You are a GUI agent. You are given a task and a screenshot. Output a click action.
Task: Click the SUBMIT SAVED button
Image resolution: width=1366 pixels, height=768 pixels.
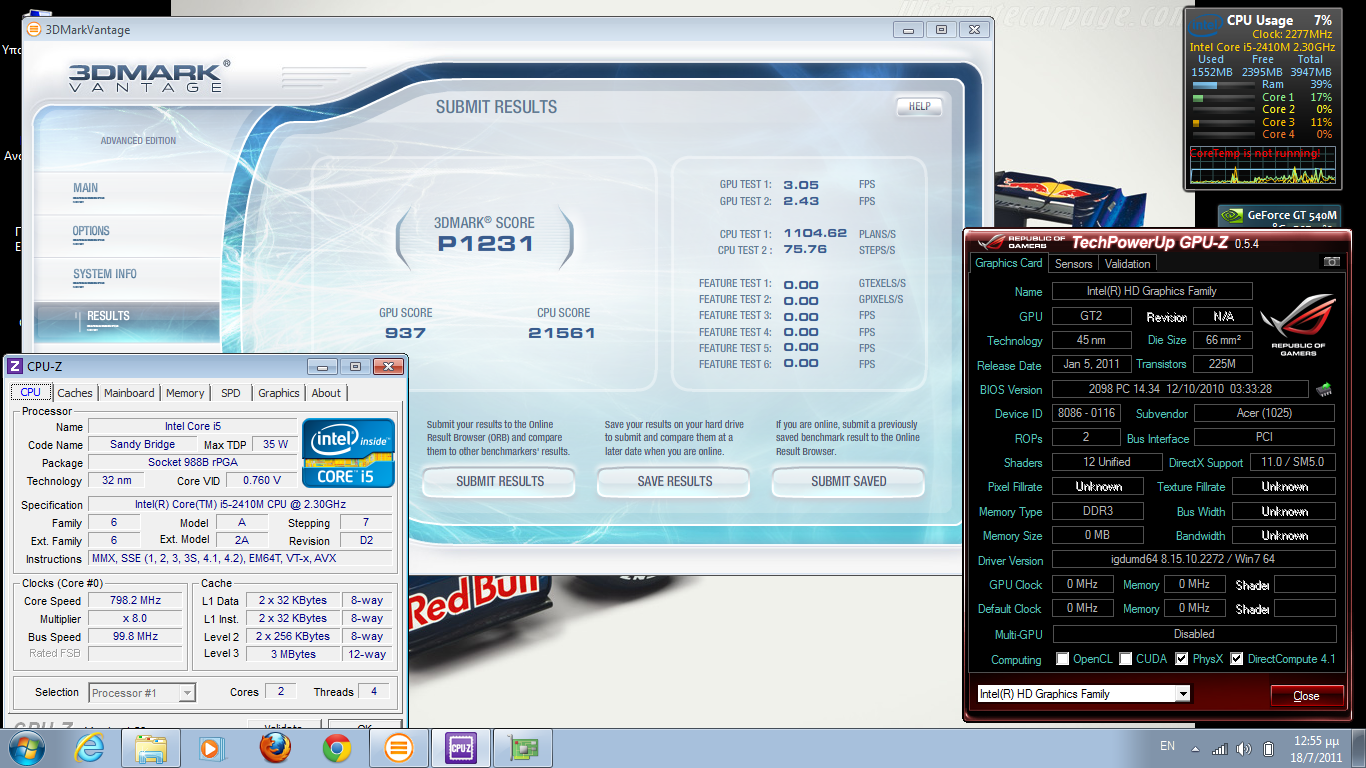point(849,481)
